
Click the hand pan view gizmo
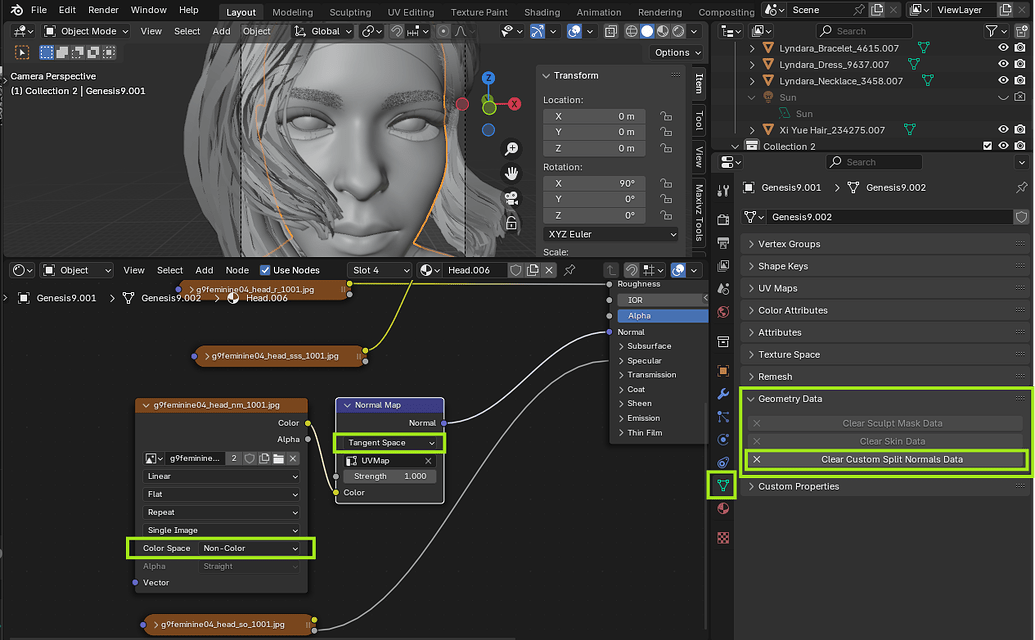point(511,174)
